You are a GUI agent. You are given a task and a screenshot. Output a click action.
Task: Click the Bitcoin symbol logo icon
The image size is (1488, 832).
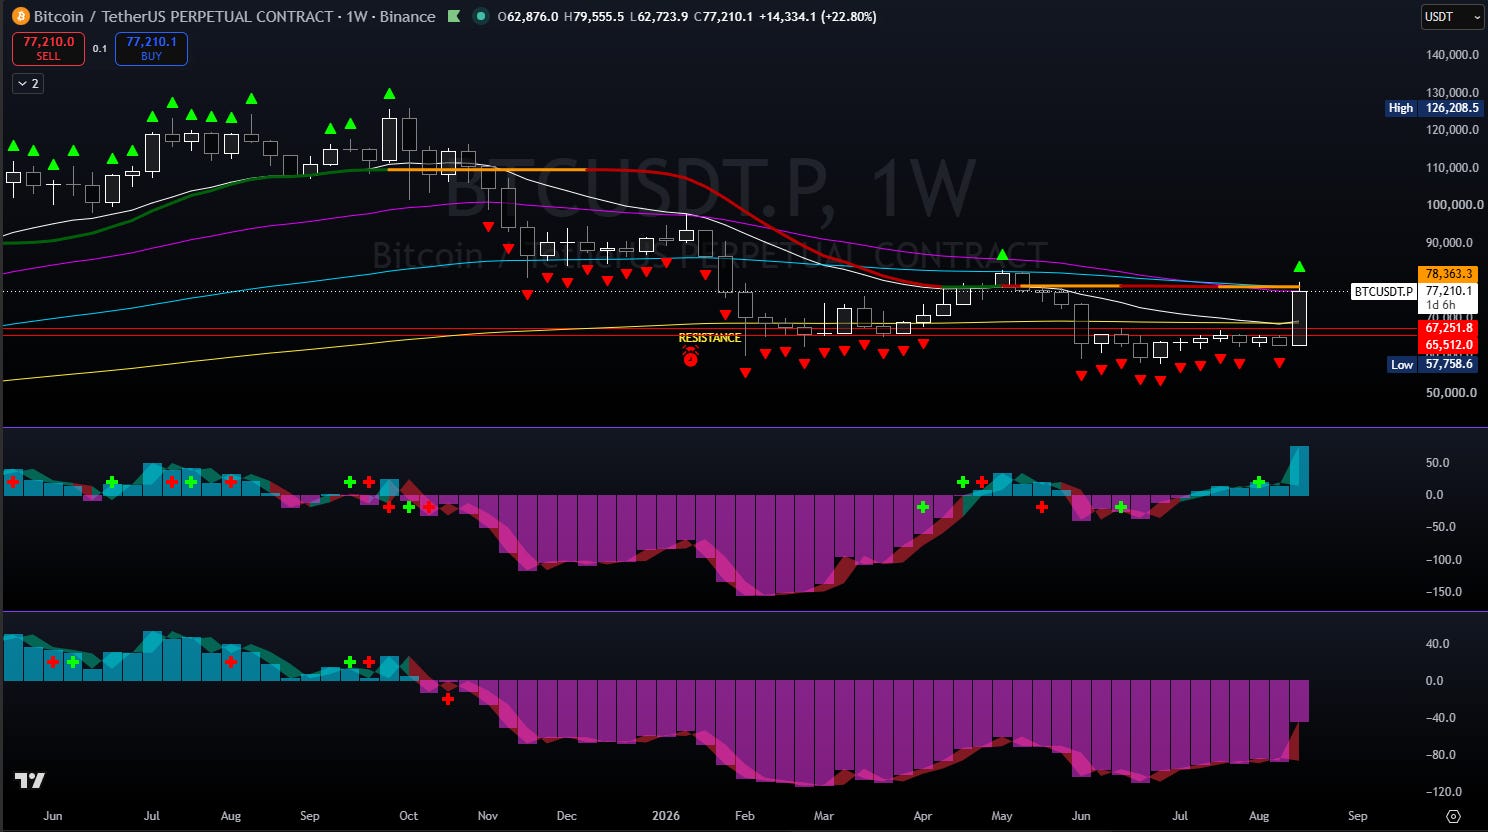click(x=20, y=16)
